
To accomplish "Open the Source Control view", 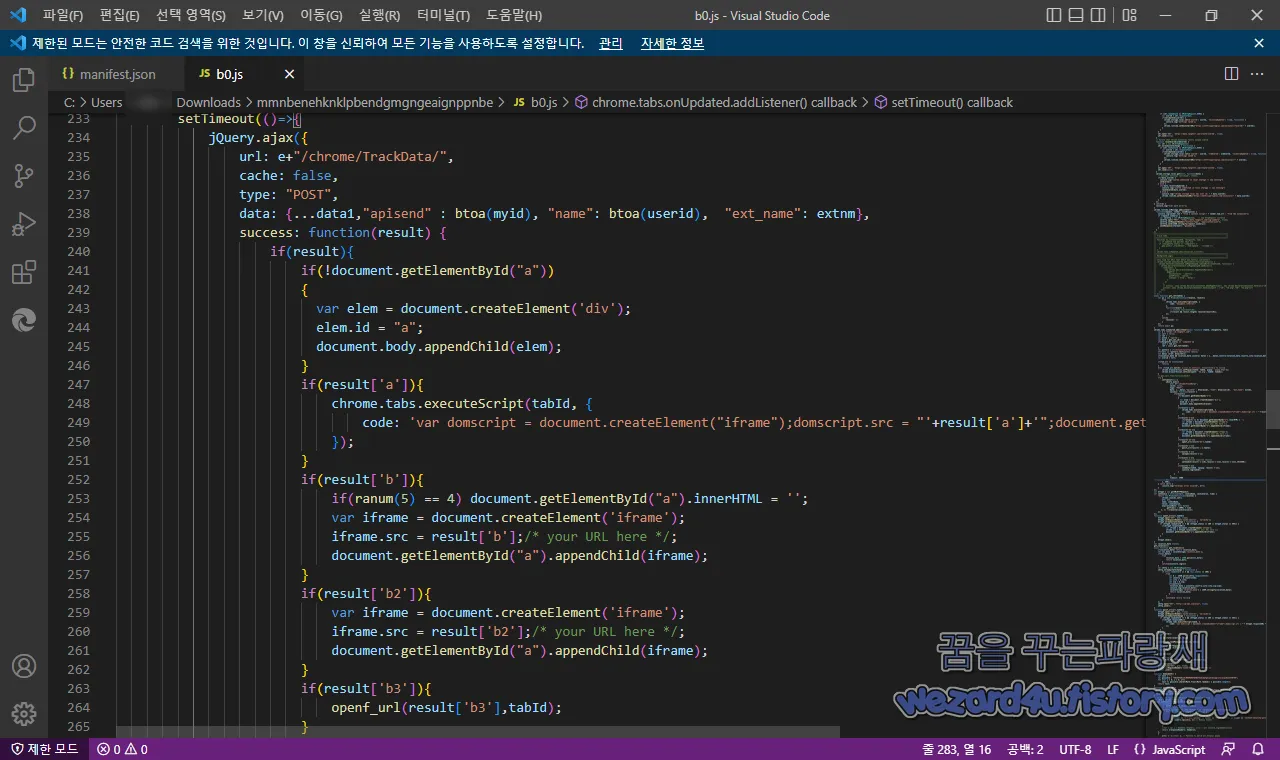I will pos(24,176).
